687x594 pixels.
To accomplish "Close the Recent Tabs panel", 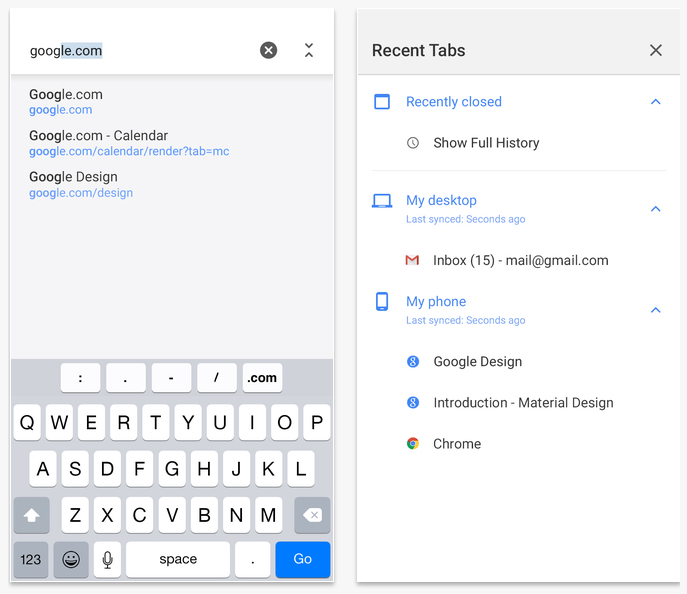I will point(655,50).
